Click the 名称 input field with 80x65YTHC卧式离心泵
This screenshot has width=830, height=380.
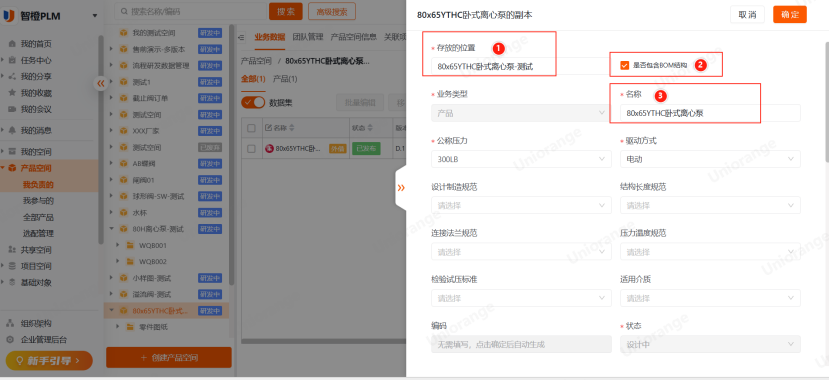[x=710, y=113]
